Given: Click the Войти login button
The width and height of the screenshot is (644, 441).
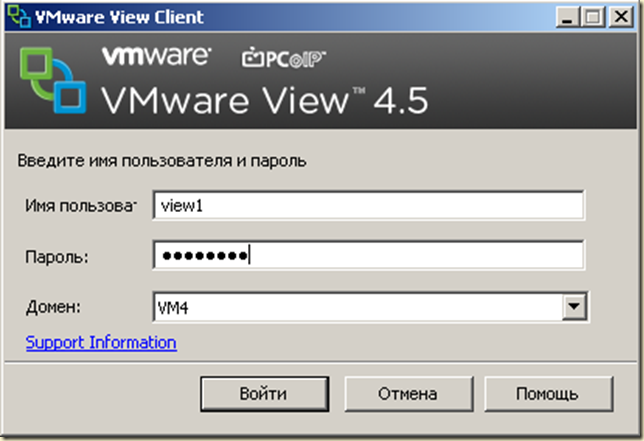Looking at the screenshot, I should [264, 394].
